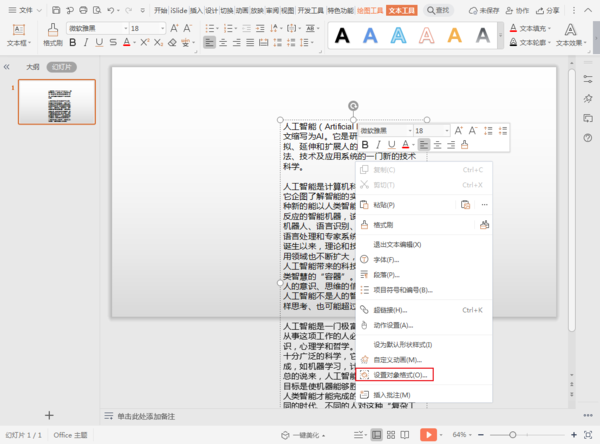Image resolution: width=600 pixels, height=444 pixels.
Task: Click Italic in the floating mini toolbar
Action: (x=379, y=145)
